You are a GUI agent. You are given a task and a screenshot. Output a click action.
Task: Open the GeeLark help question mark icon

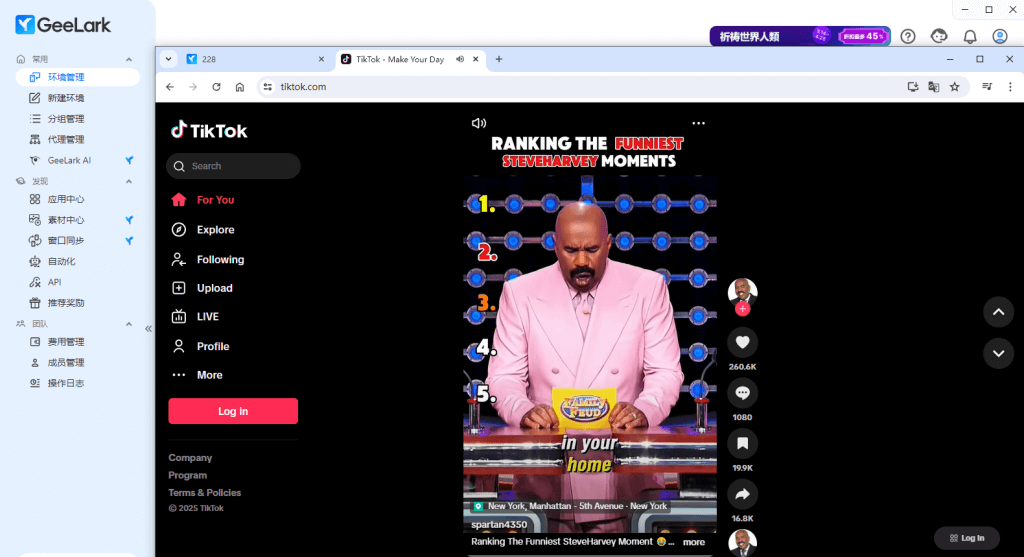click(x=908, y=36)
